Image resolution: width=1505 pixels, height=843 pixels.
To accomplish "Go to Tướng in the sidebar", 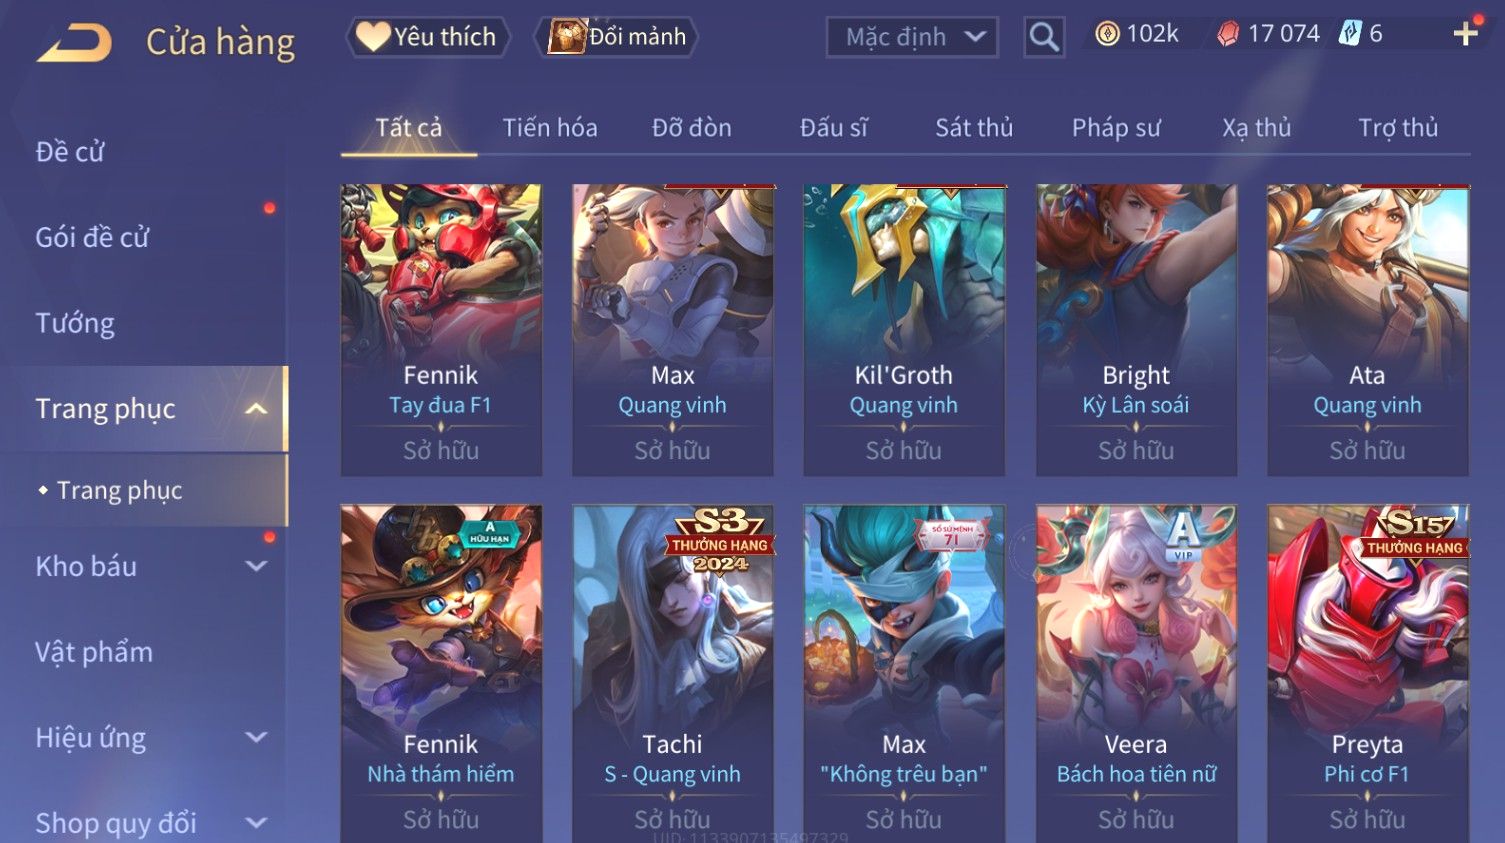I will click(x=75, y=323).
